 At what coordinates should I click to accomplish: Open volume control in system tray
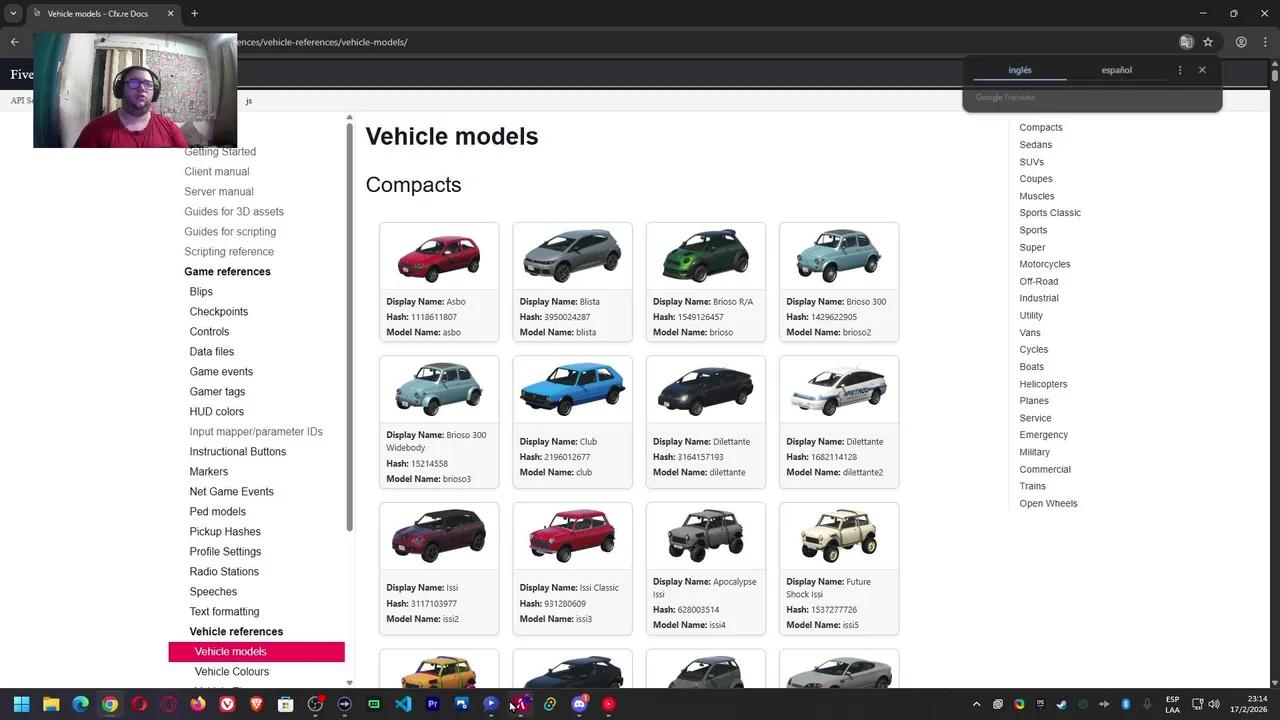click(x=1214, y=704)
